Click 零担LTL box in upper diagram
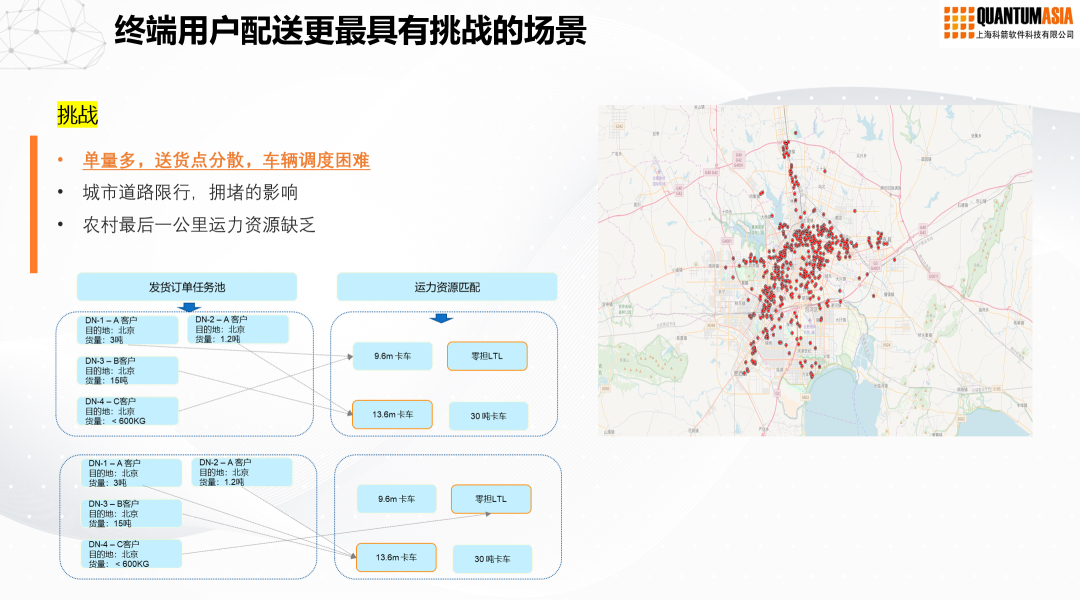This screenshot has width=1080, height=608. pos(487,356)
